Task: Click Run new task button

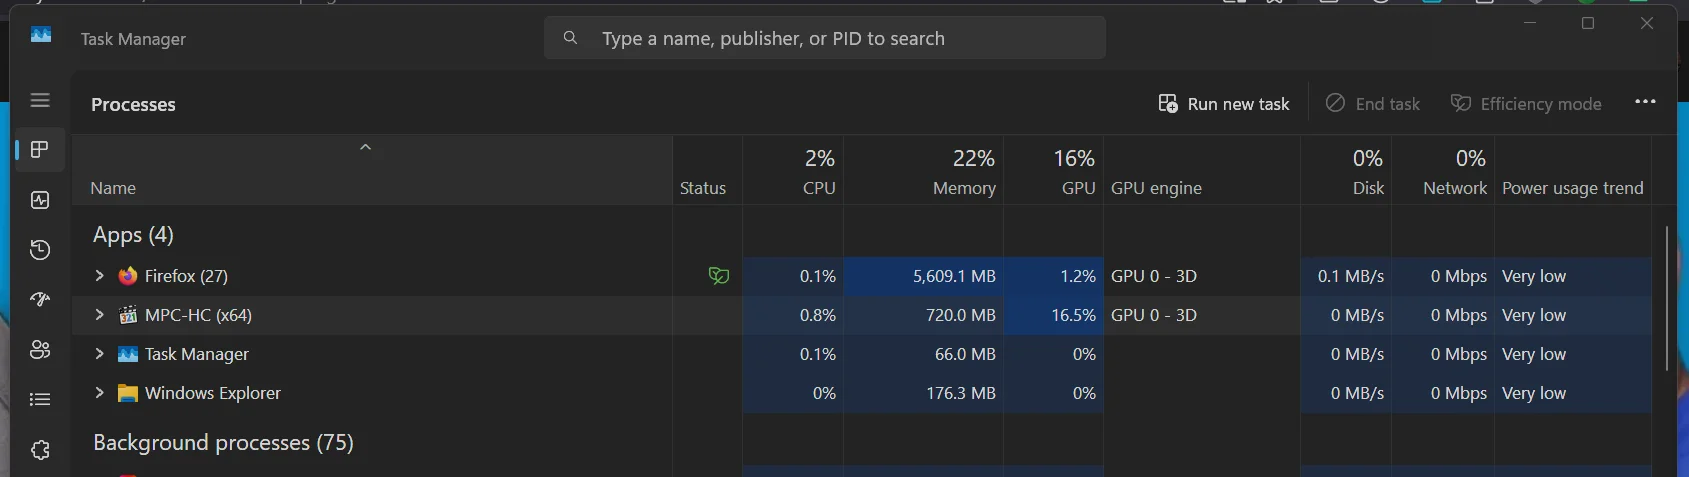Action: (1224, 104)
